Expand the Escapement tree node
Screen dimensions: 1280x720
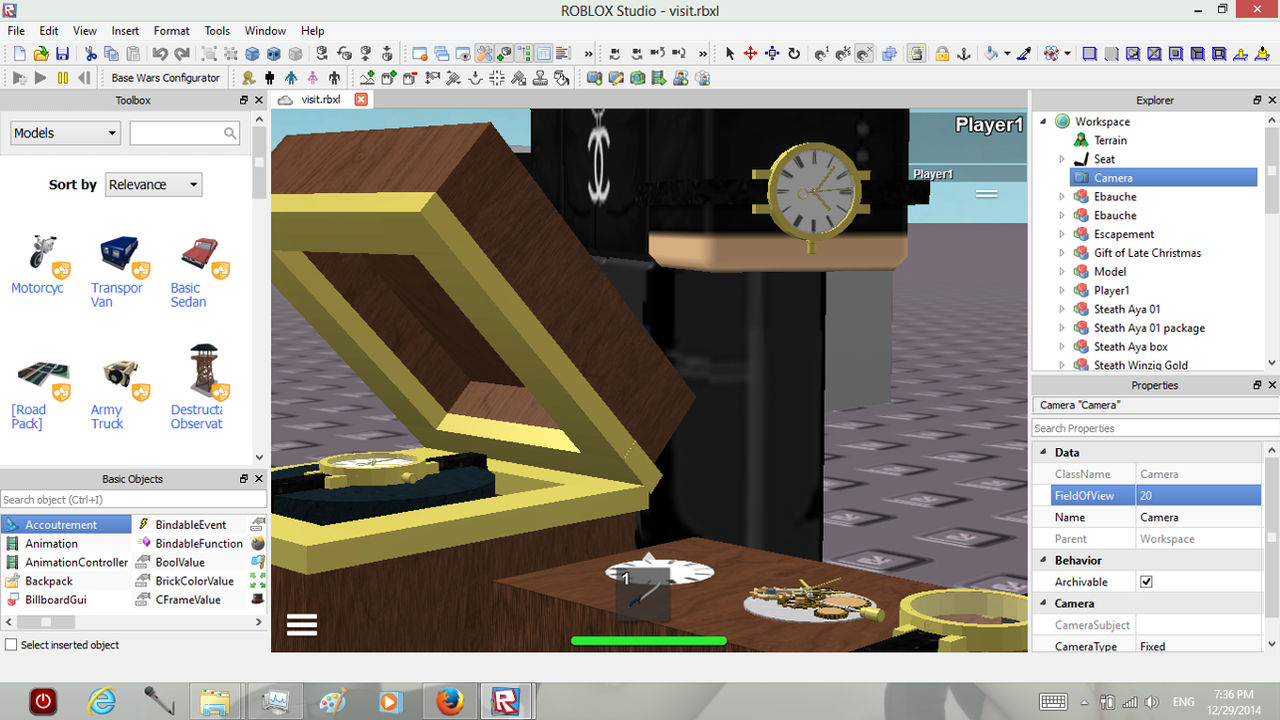pos(1062,234)
